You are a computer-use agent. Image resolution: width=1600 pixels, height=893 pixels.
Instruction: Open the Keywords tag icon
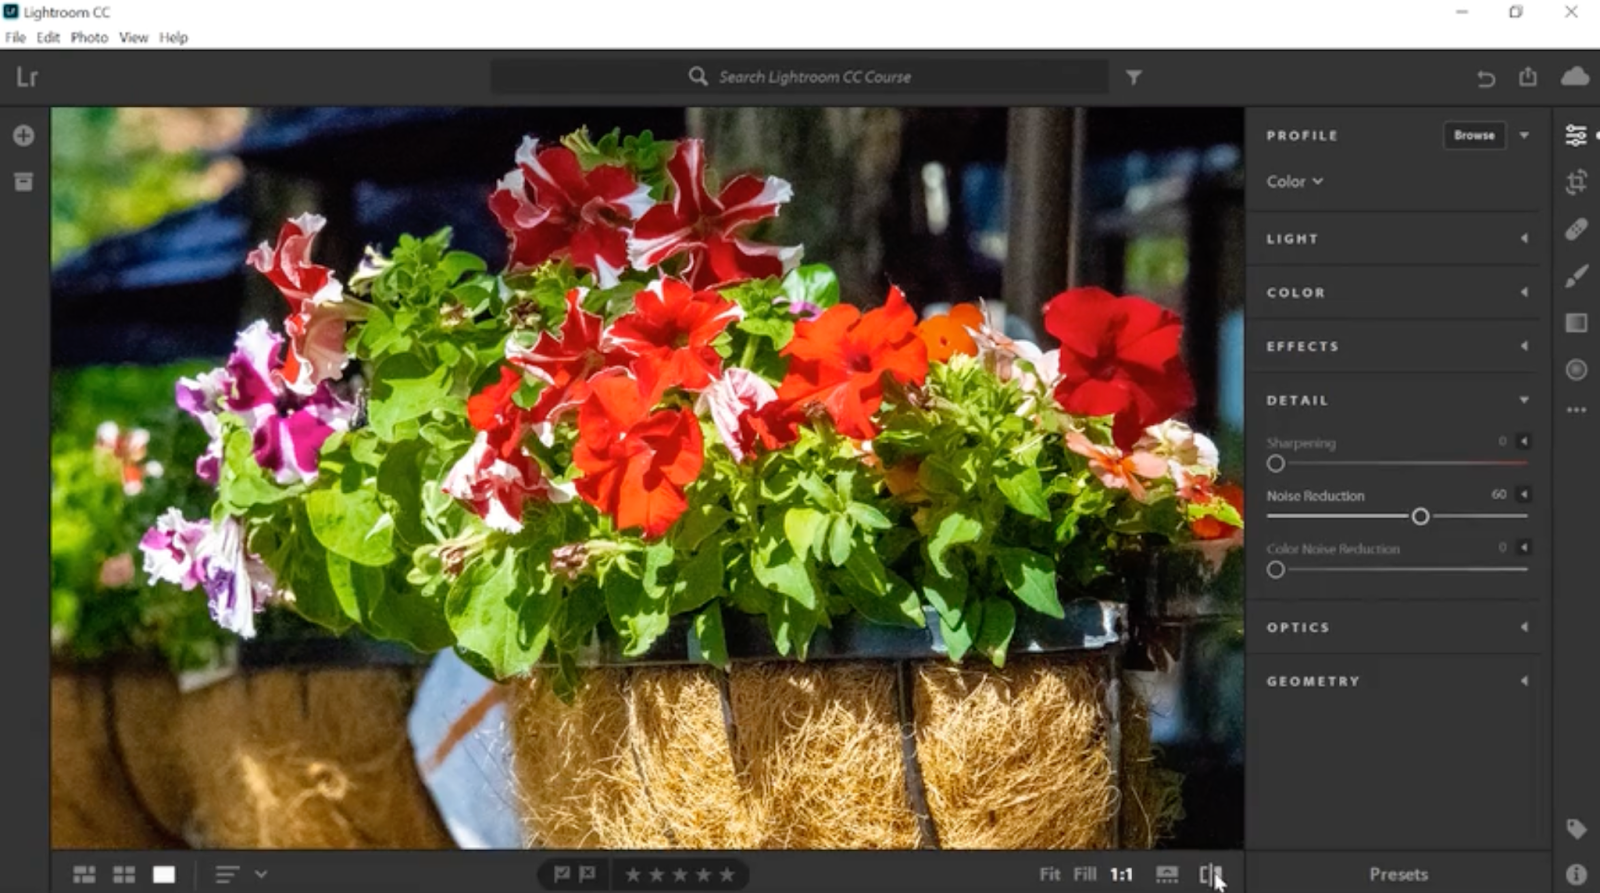[x=1576, y=829]
